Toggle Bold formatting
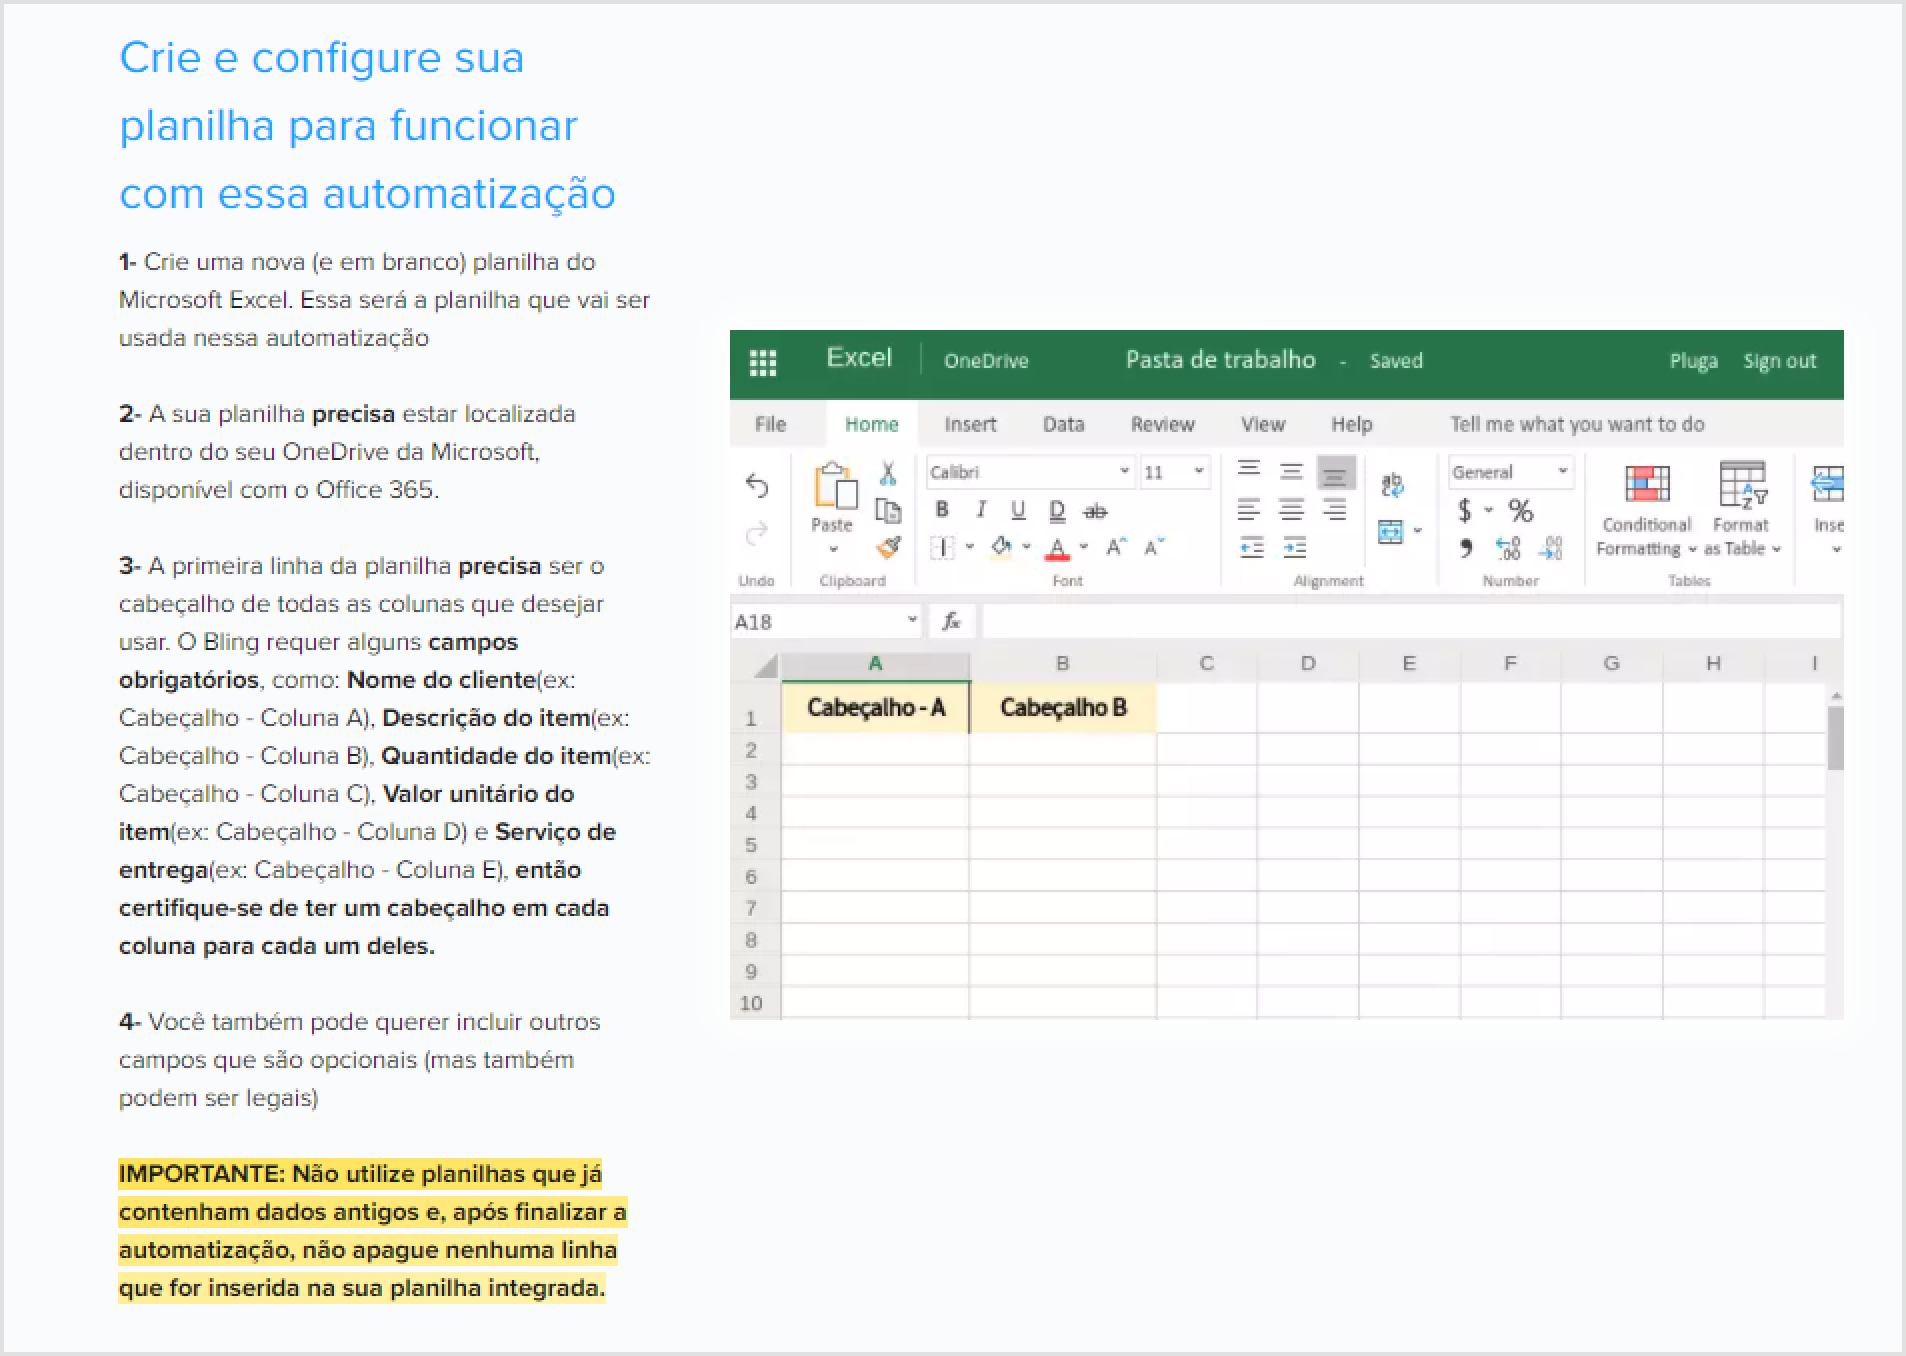 942,510
